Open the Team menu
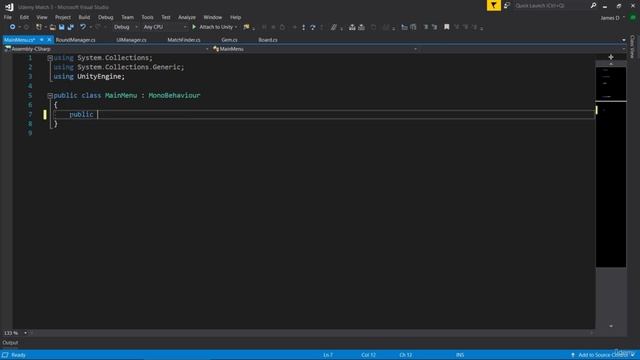This screenshot has height=360, width=640. tap(127, 17)
